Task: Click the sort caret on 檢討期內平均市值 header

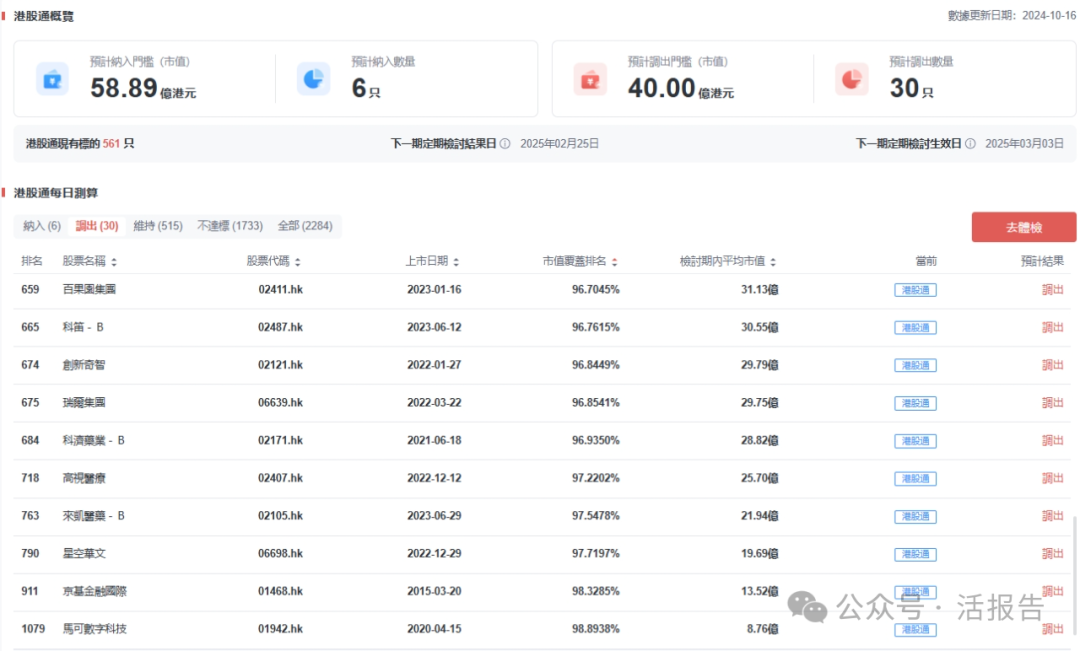Action: pos(773,260)
